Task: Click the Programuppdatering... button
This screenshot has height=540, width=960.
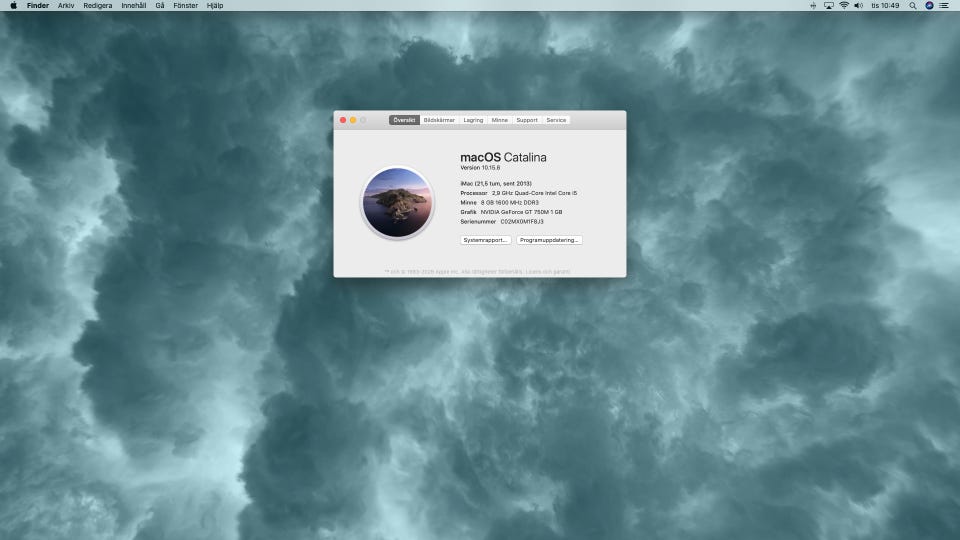Action: 549,240
